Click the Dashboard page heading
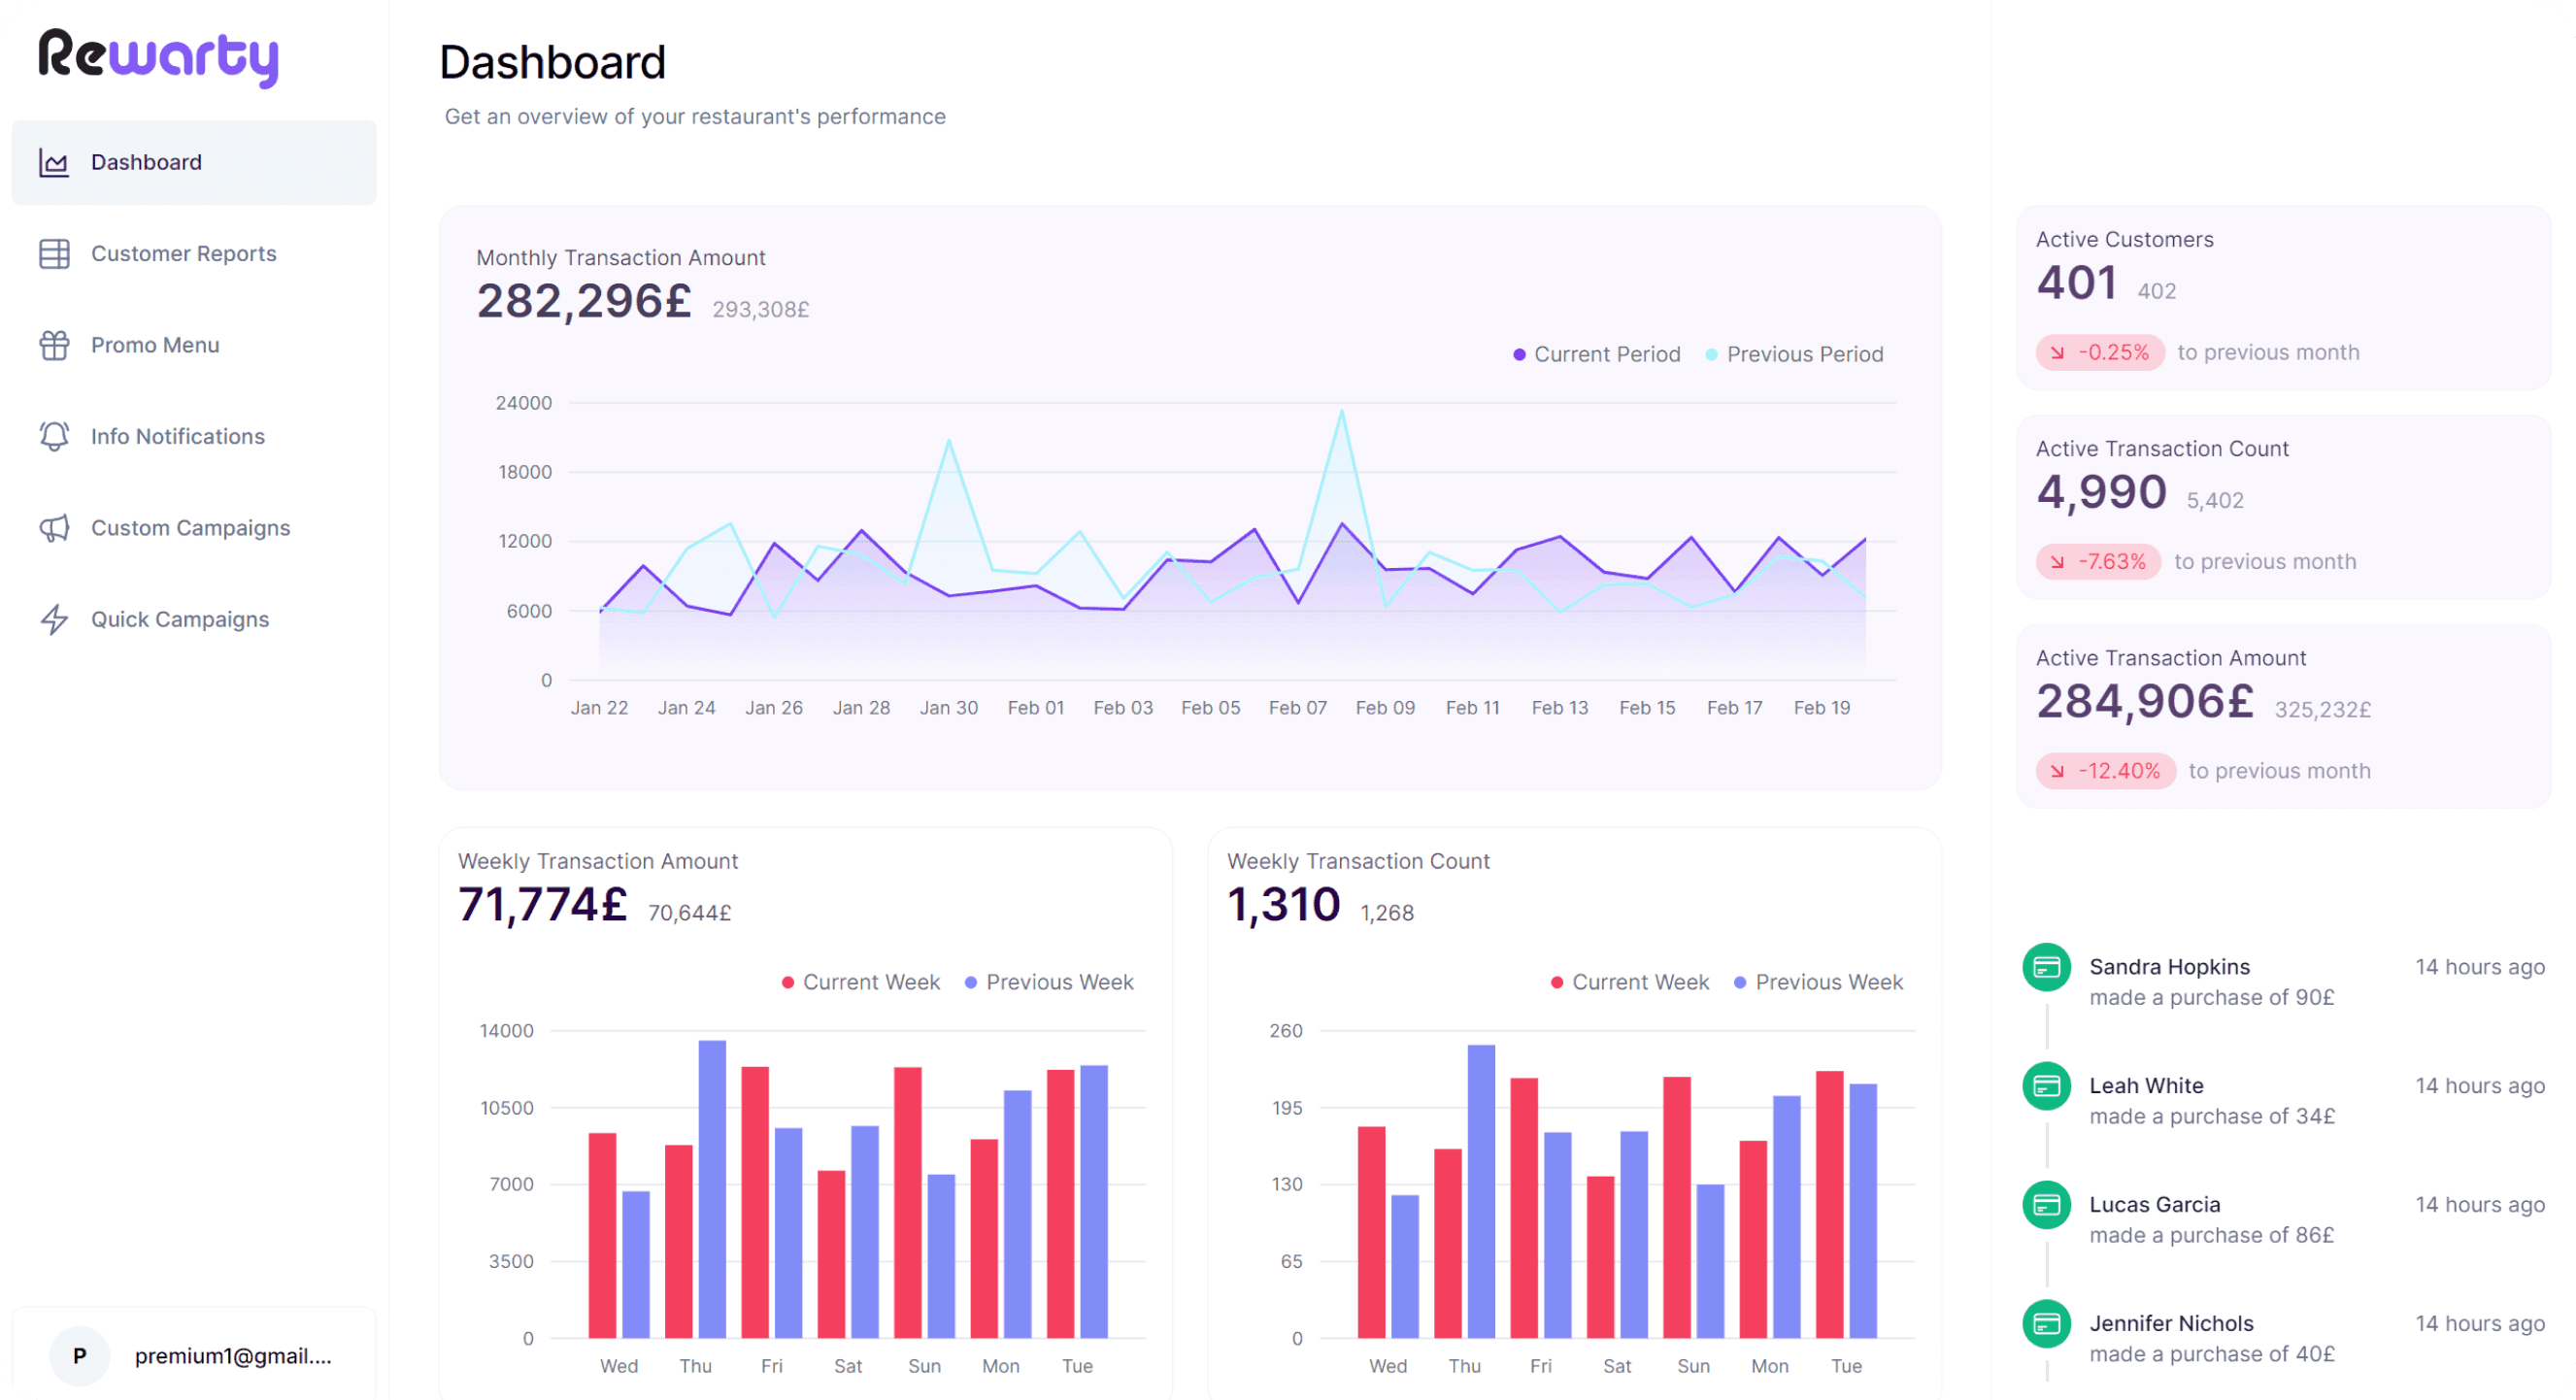 pos(553,63)
